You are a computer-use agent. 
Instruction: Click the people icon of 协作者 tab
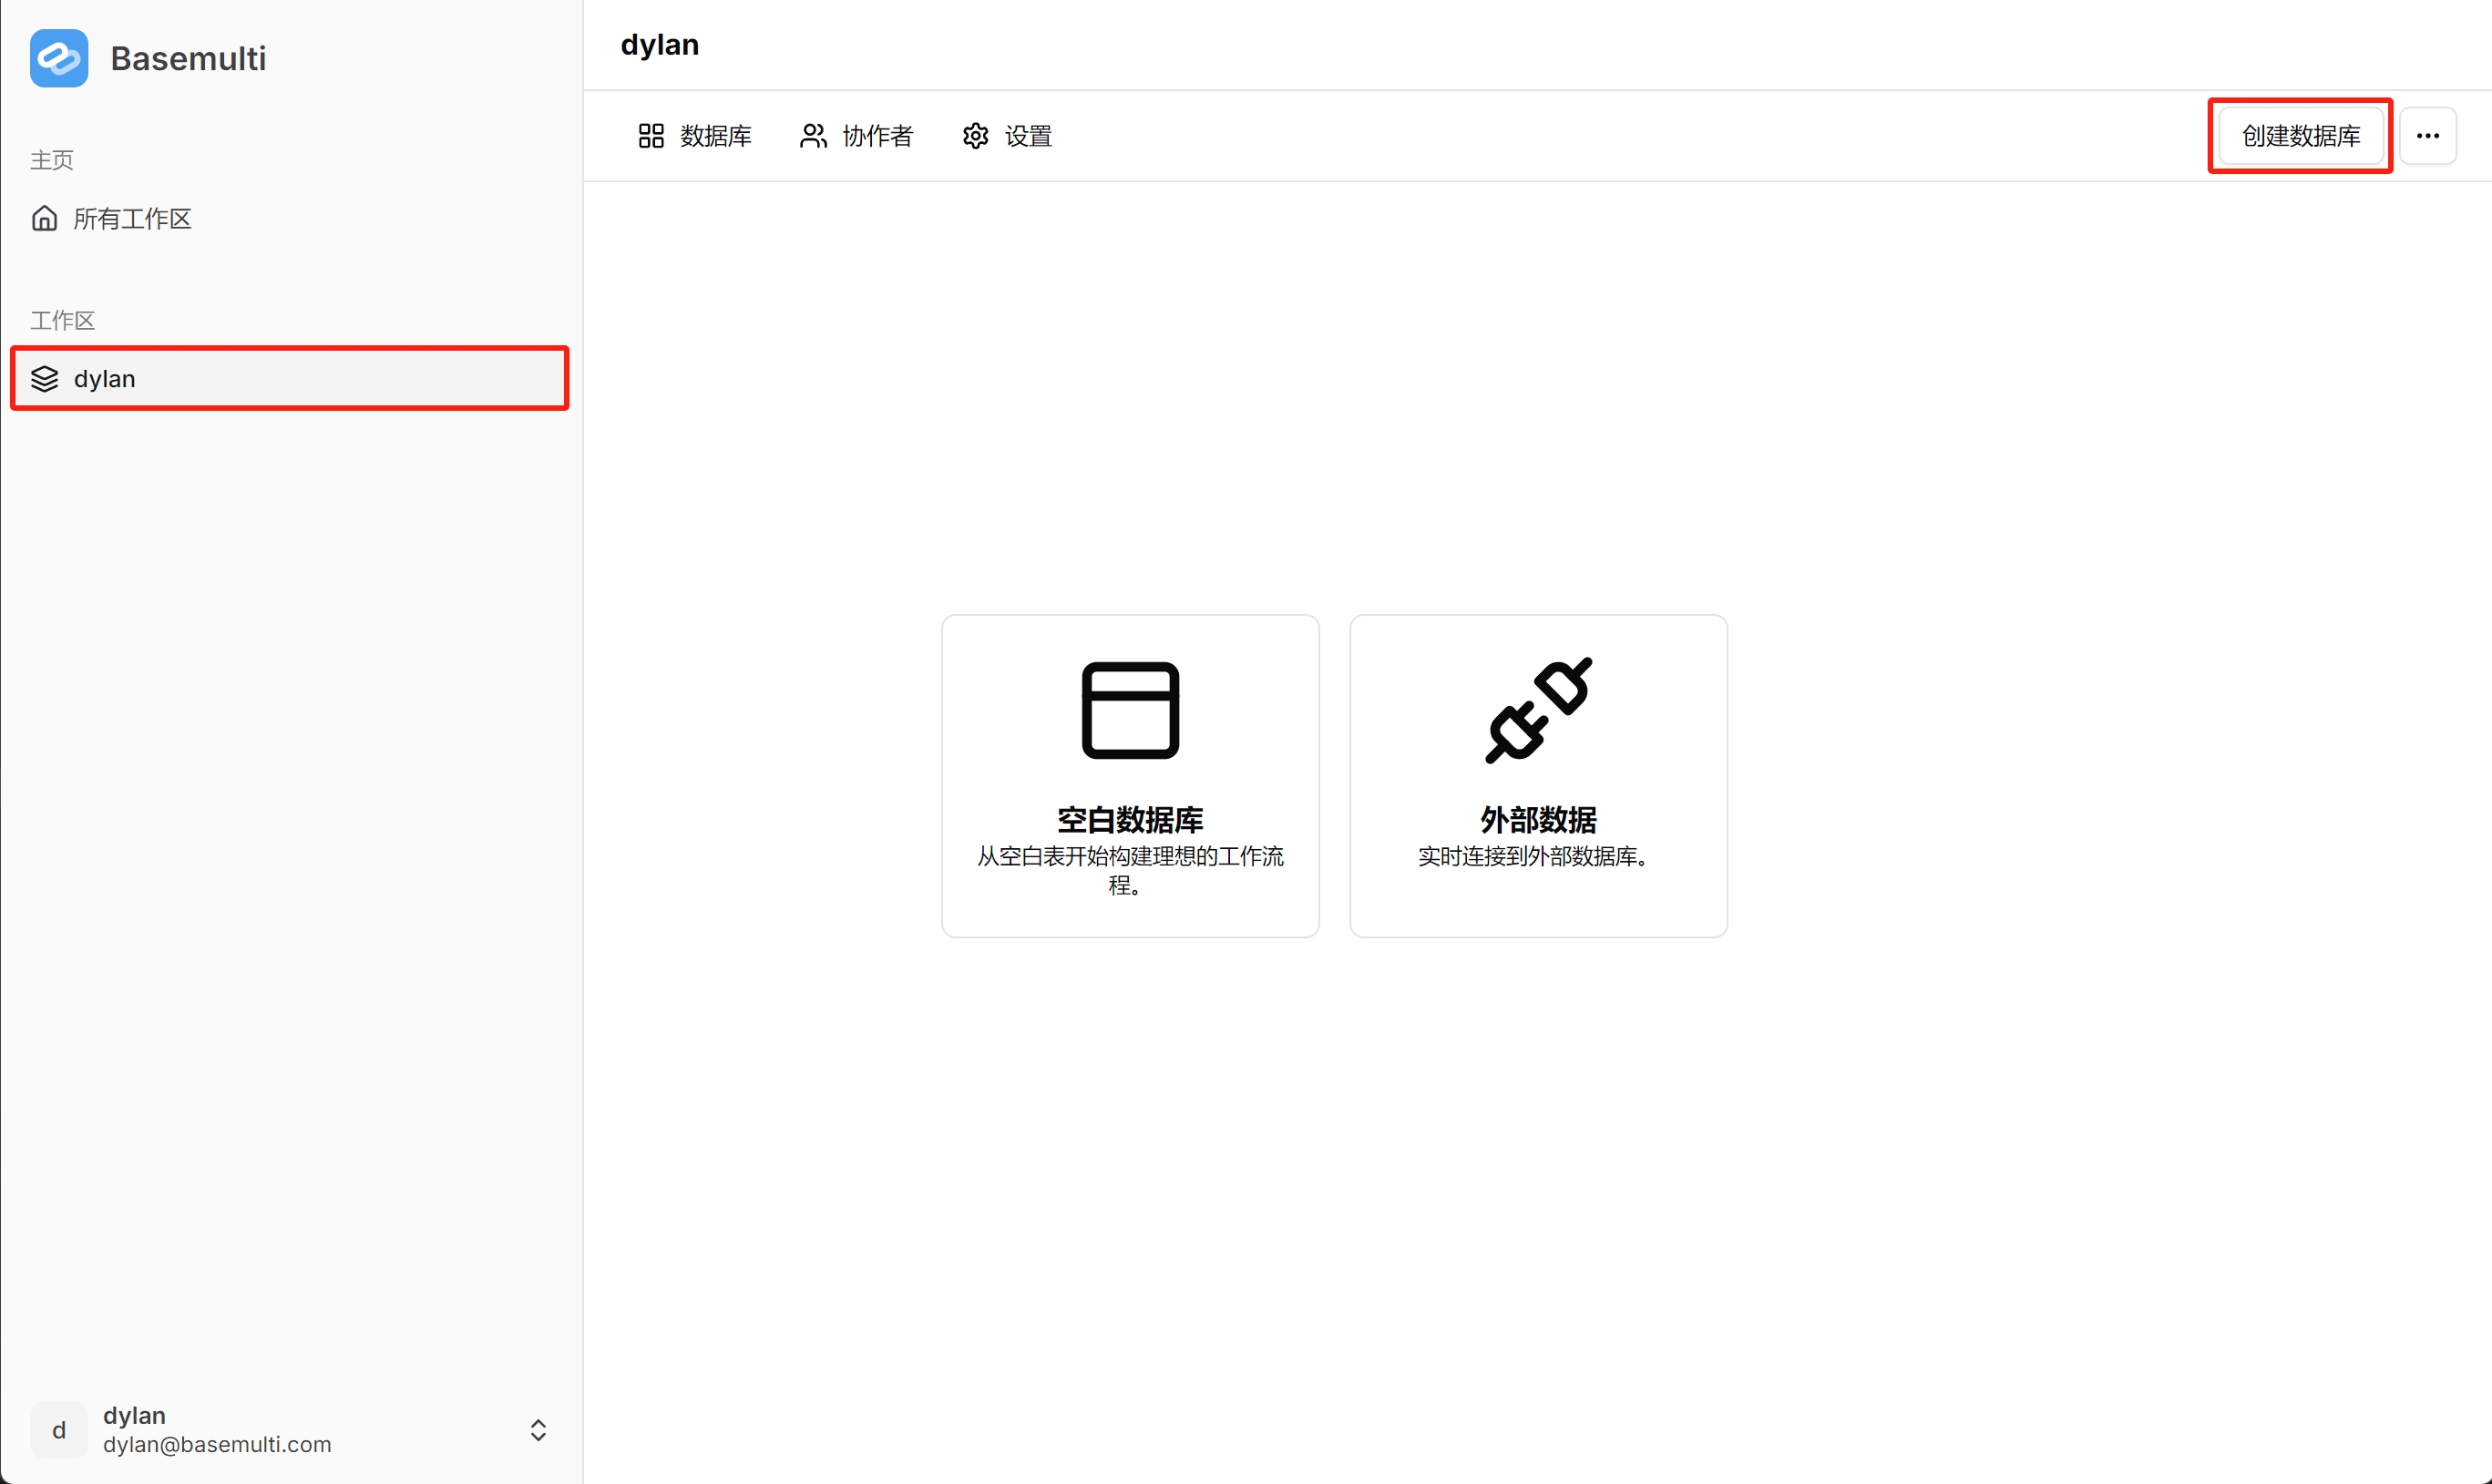pyautogui.click(x=813, y=136)
